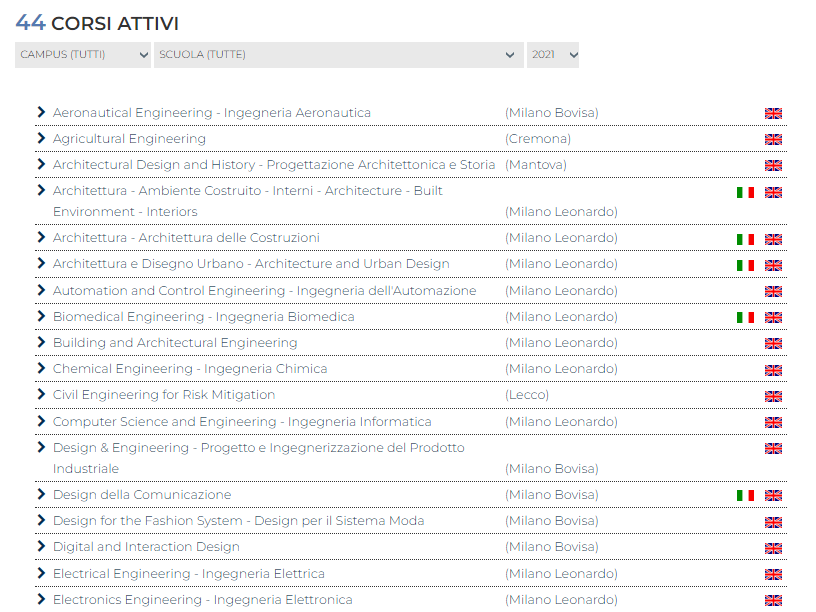Expand Electronics Engineering row chevron
Screen dimensions: 816x612
coord(42,600)
